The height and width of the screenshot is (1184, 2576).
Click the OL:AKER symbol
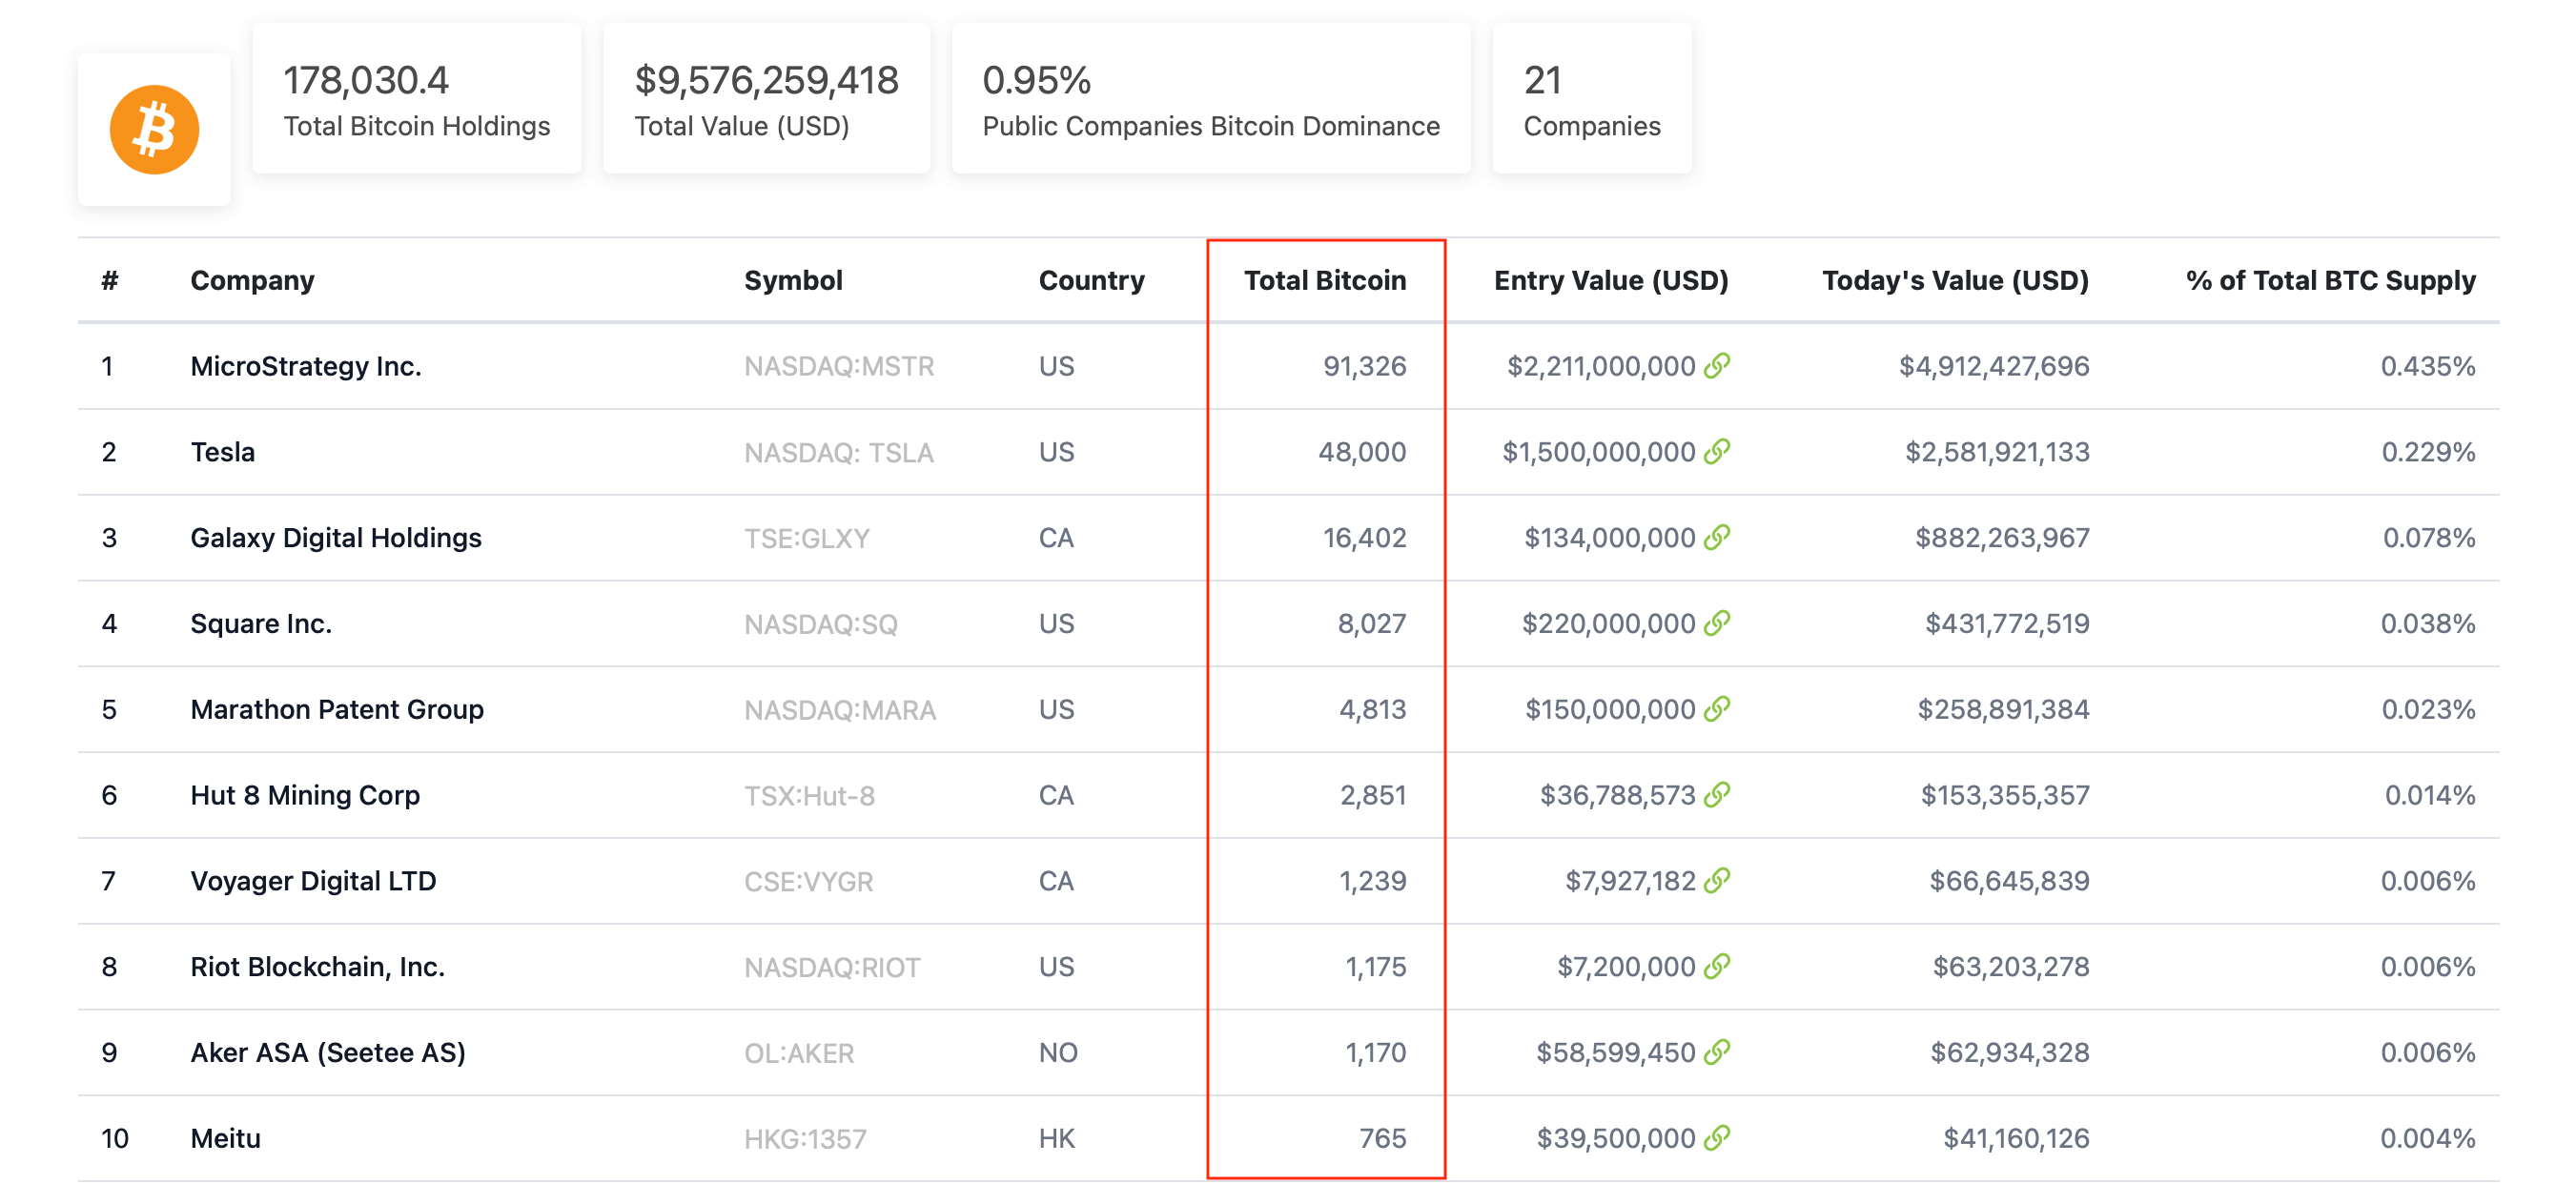[x=798, y=1053]
